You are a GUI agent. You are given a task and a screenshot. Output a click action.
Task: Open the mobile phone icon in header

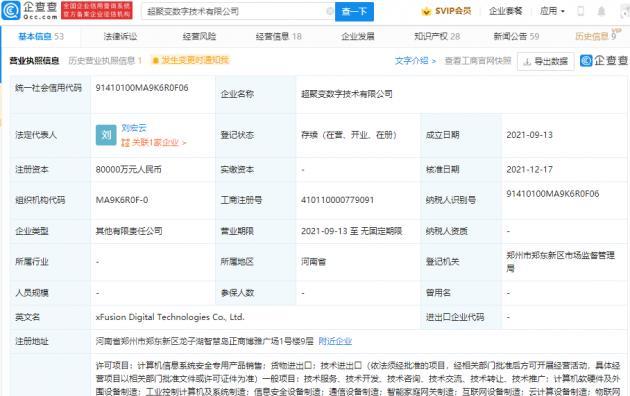[x=580, y=11]
